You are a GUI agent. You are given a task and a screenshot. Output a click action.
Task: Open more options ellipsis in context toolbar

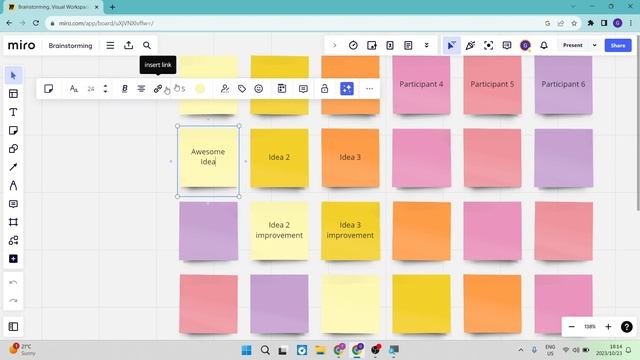pos(369,89)
